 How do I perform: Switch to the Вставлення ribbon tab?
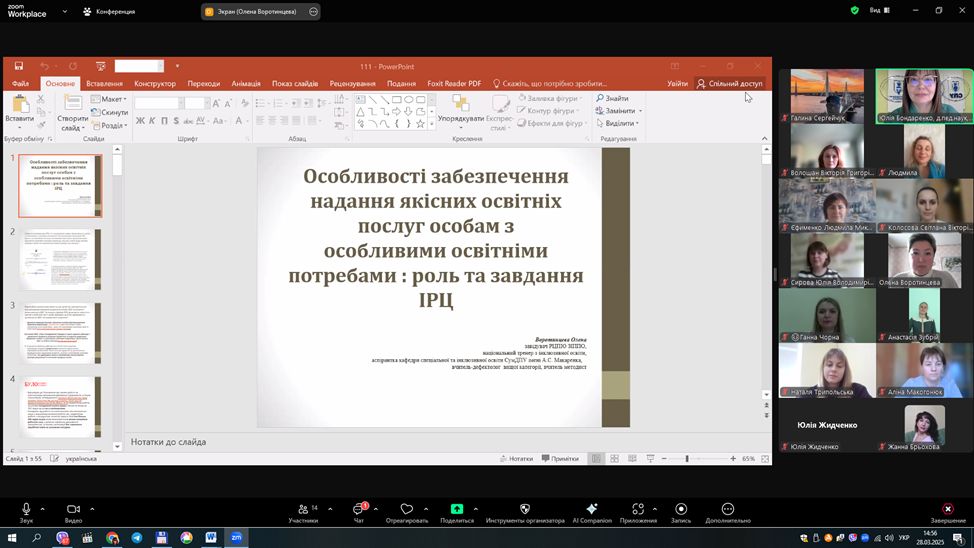pyautogui.click(x=104, y=84)
